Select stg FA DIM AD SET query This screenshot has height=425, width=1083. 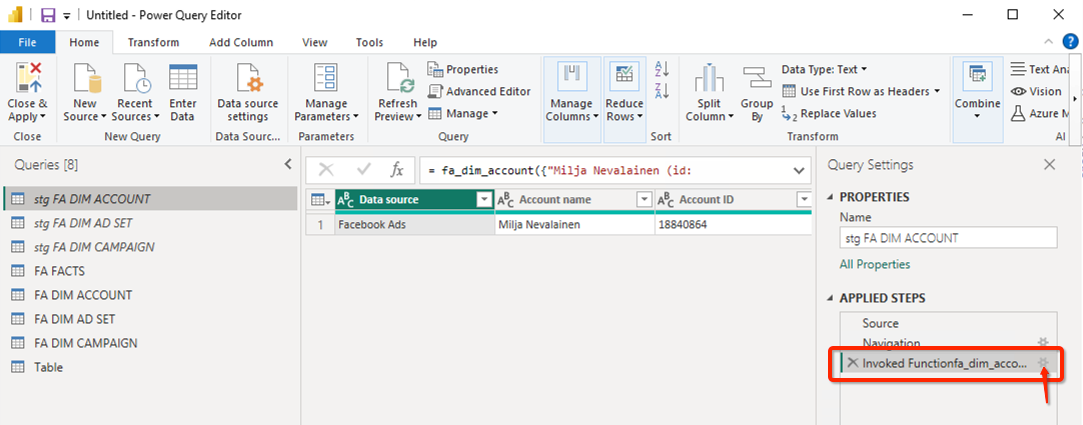coord(150,223)
